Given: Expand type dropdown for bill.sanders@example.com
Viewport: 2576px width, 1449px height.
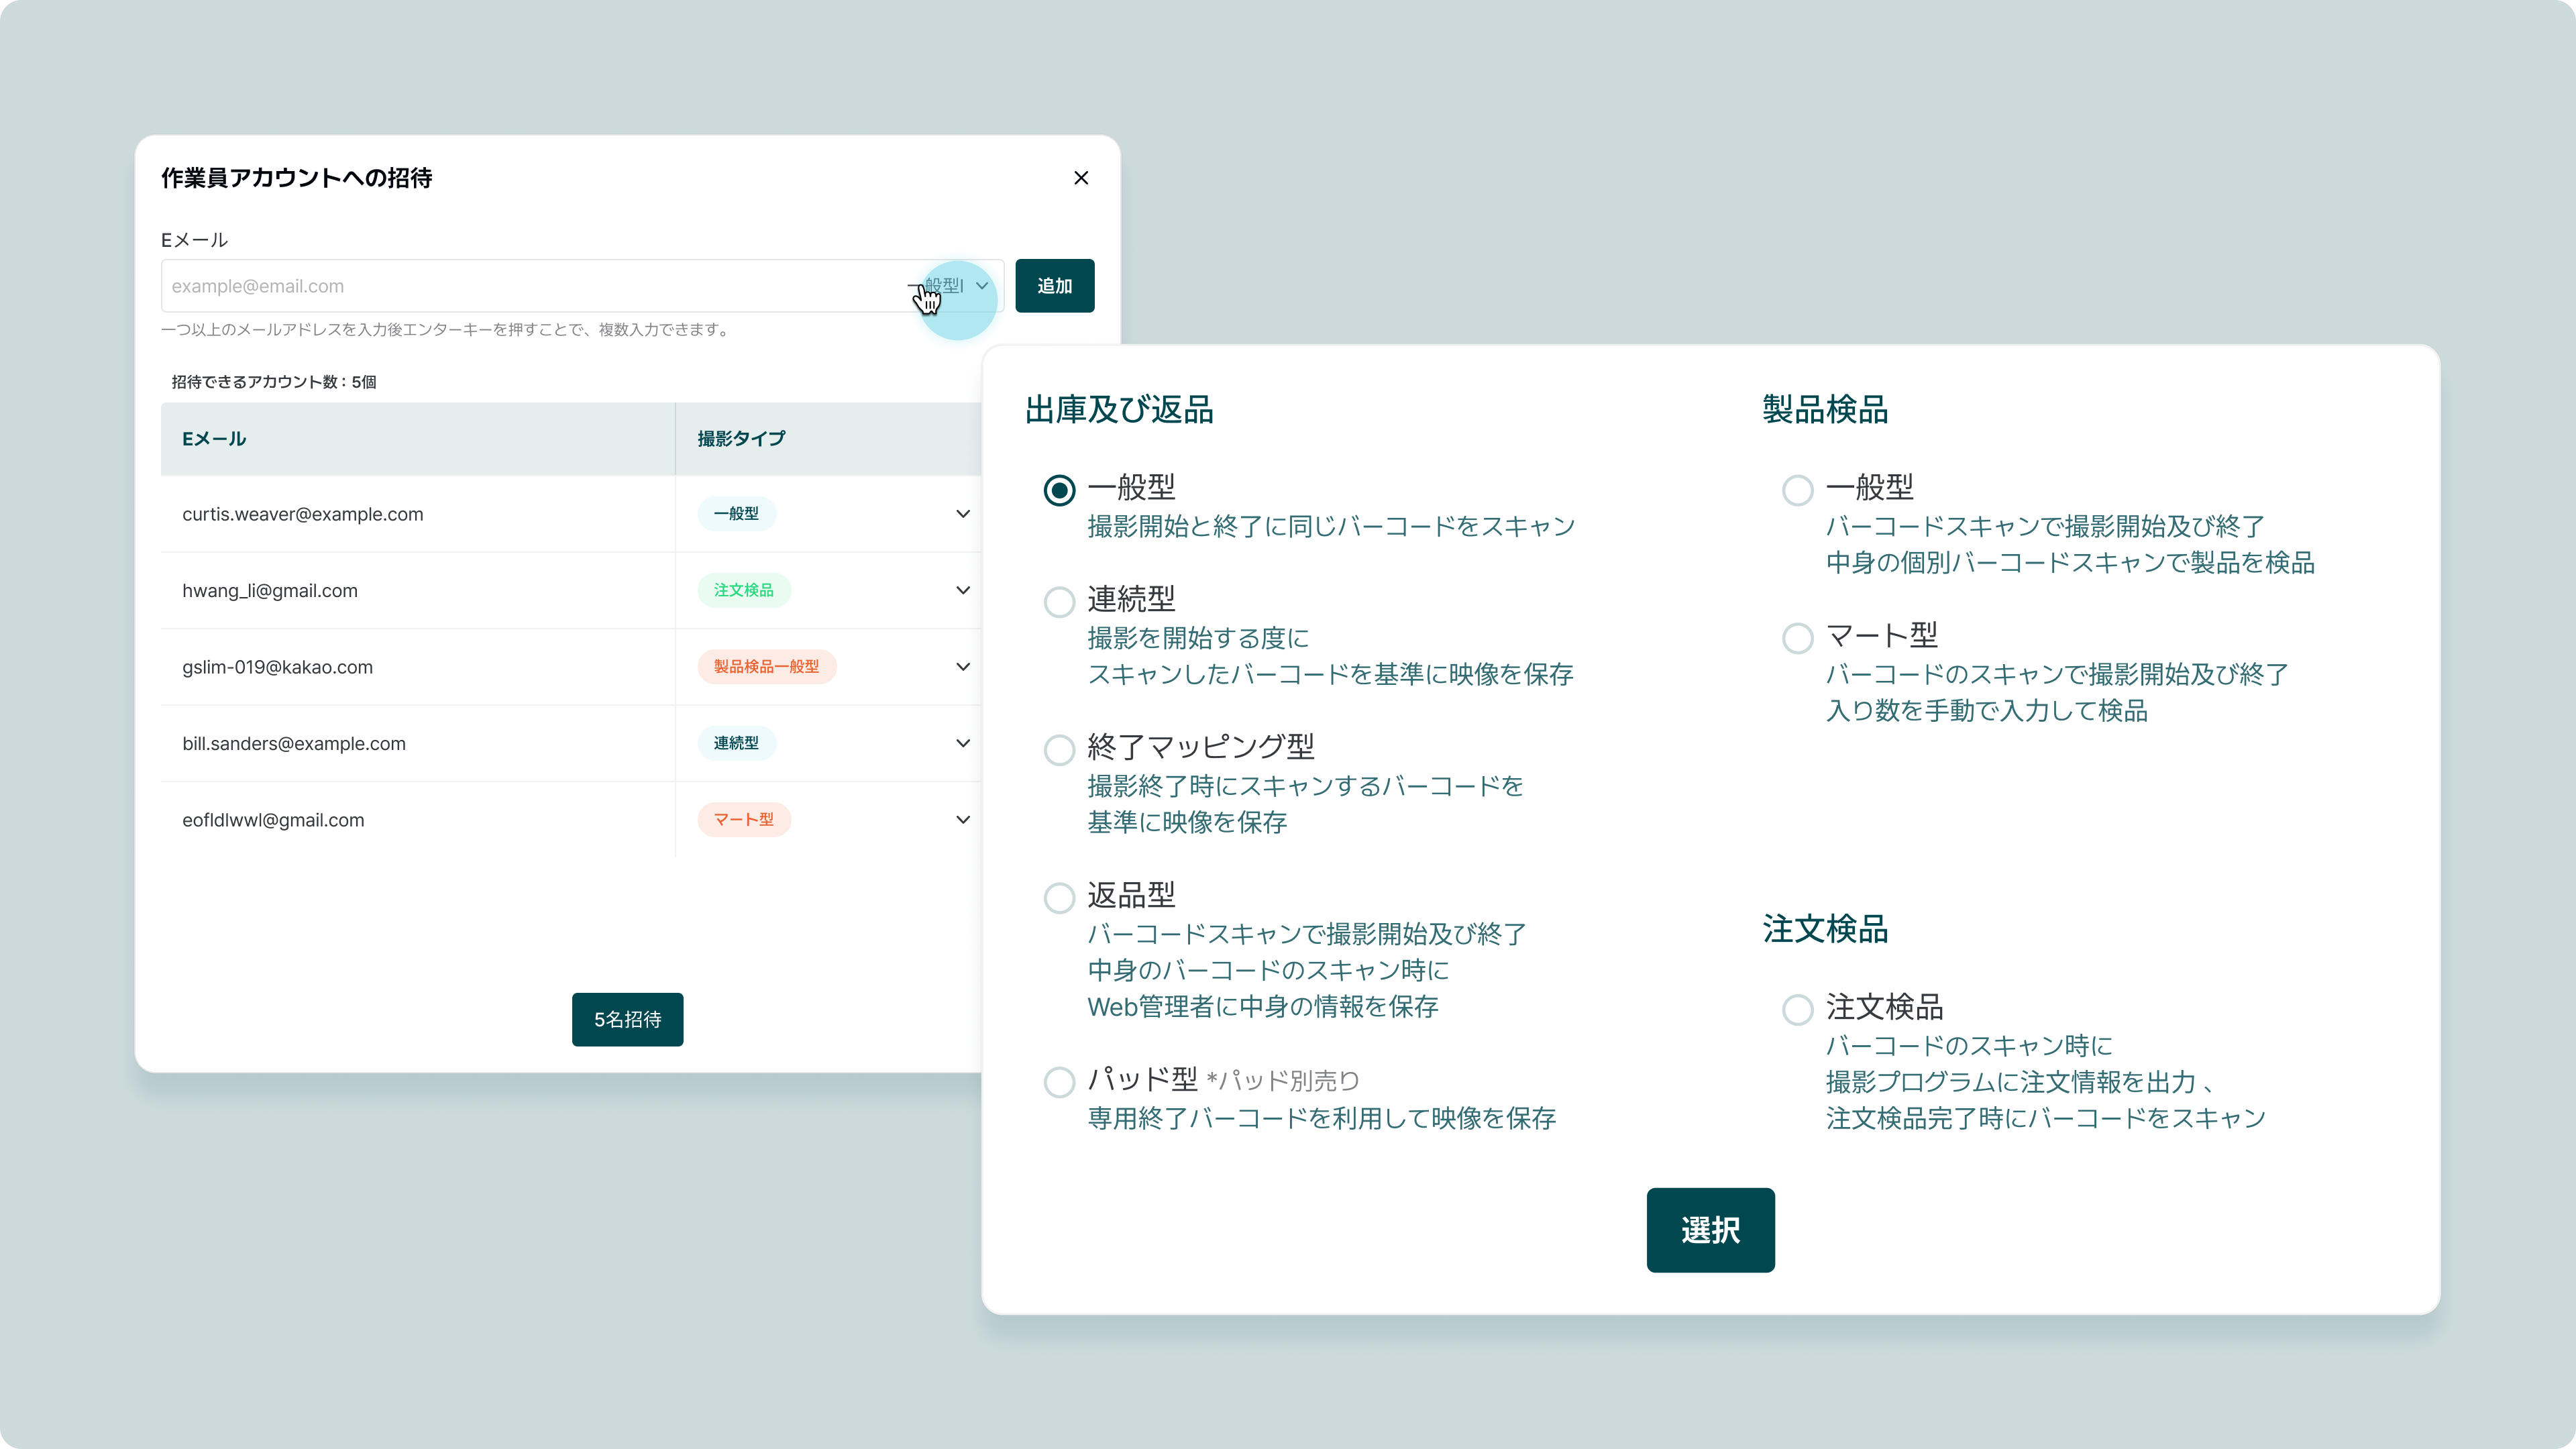Looking at the screenshot, I should click(962, 743).
